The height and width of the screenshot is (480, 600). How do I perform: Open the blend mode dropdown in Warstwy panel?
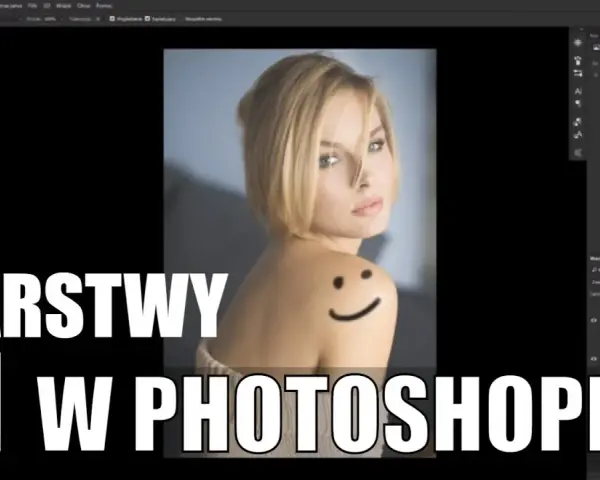click(x=595, y=282)
